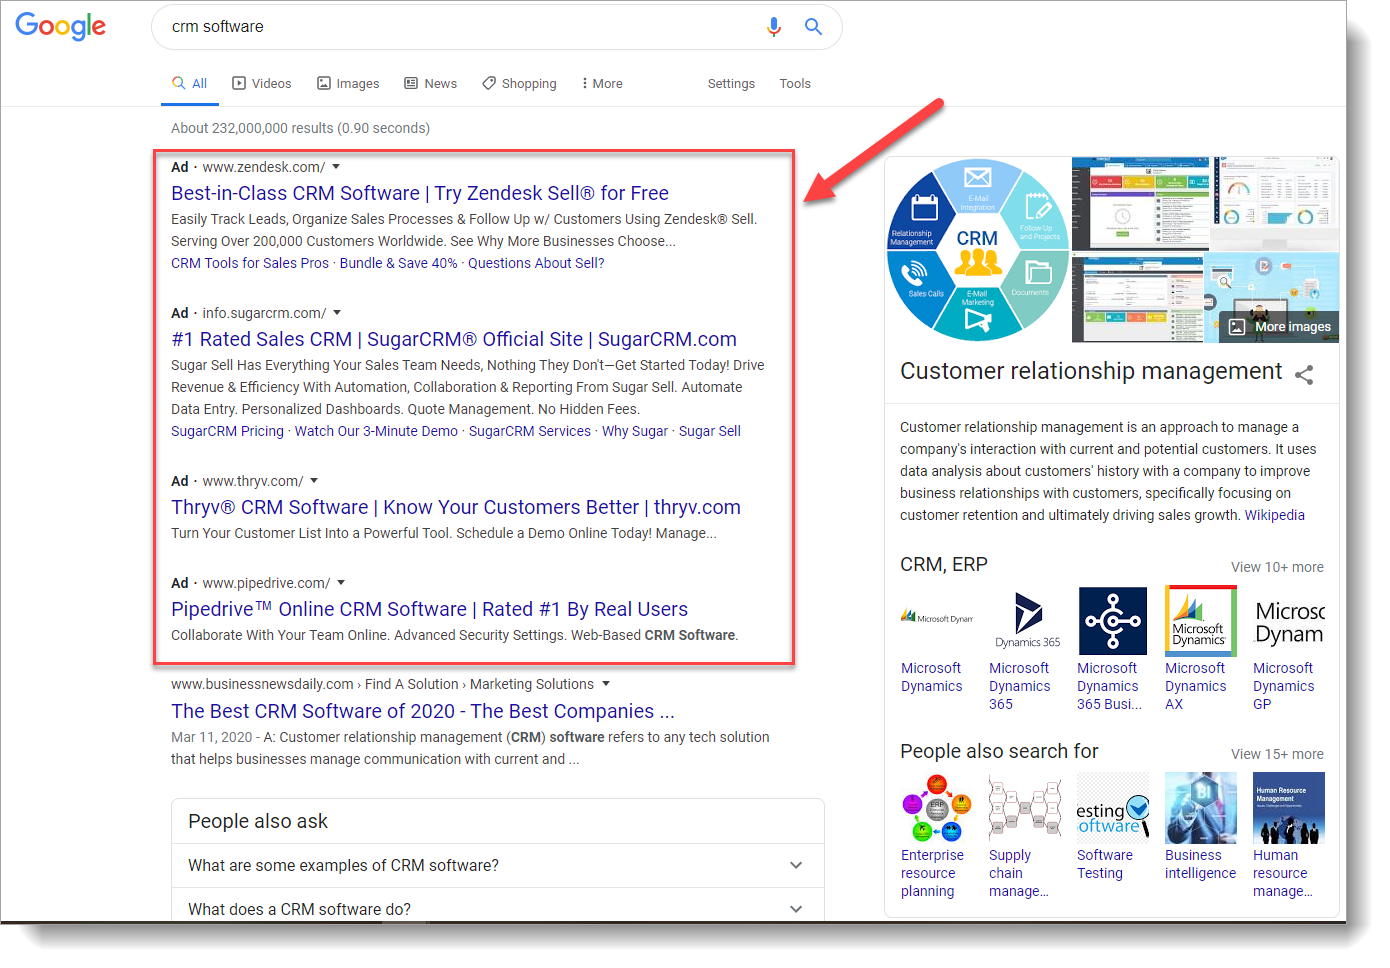The width and height of the screenshot is (1390, 968).
Task: Click 'View 10+ more' for CRM, ERP
Action: pos(1277,567)
